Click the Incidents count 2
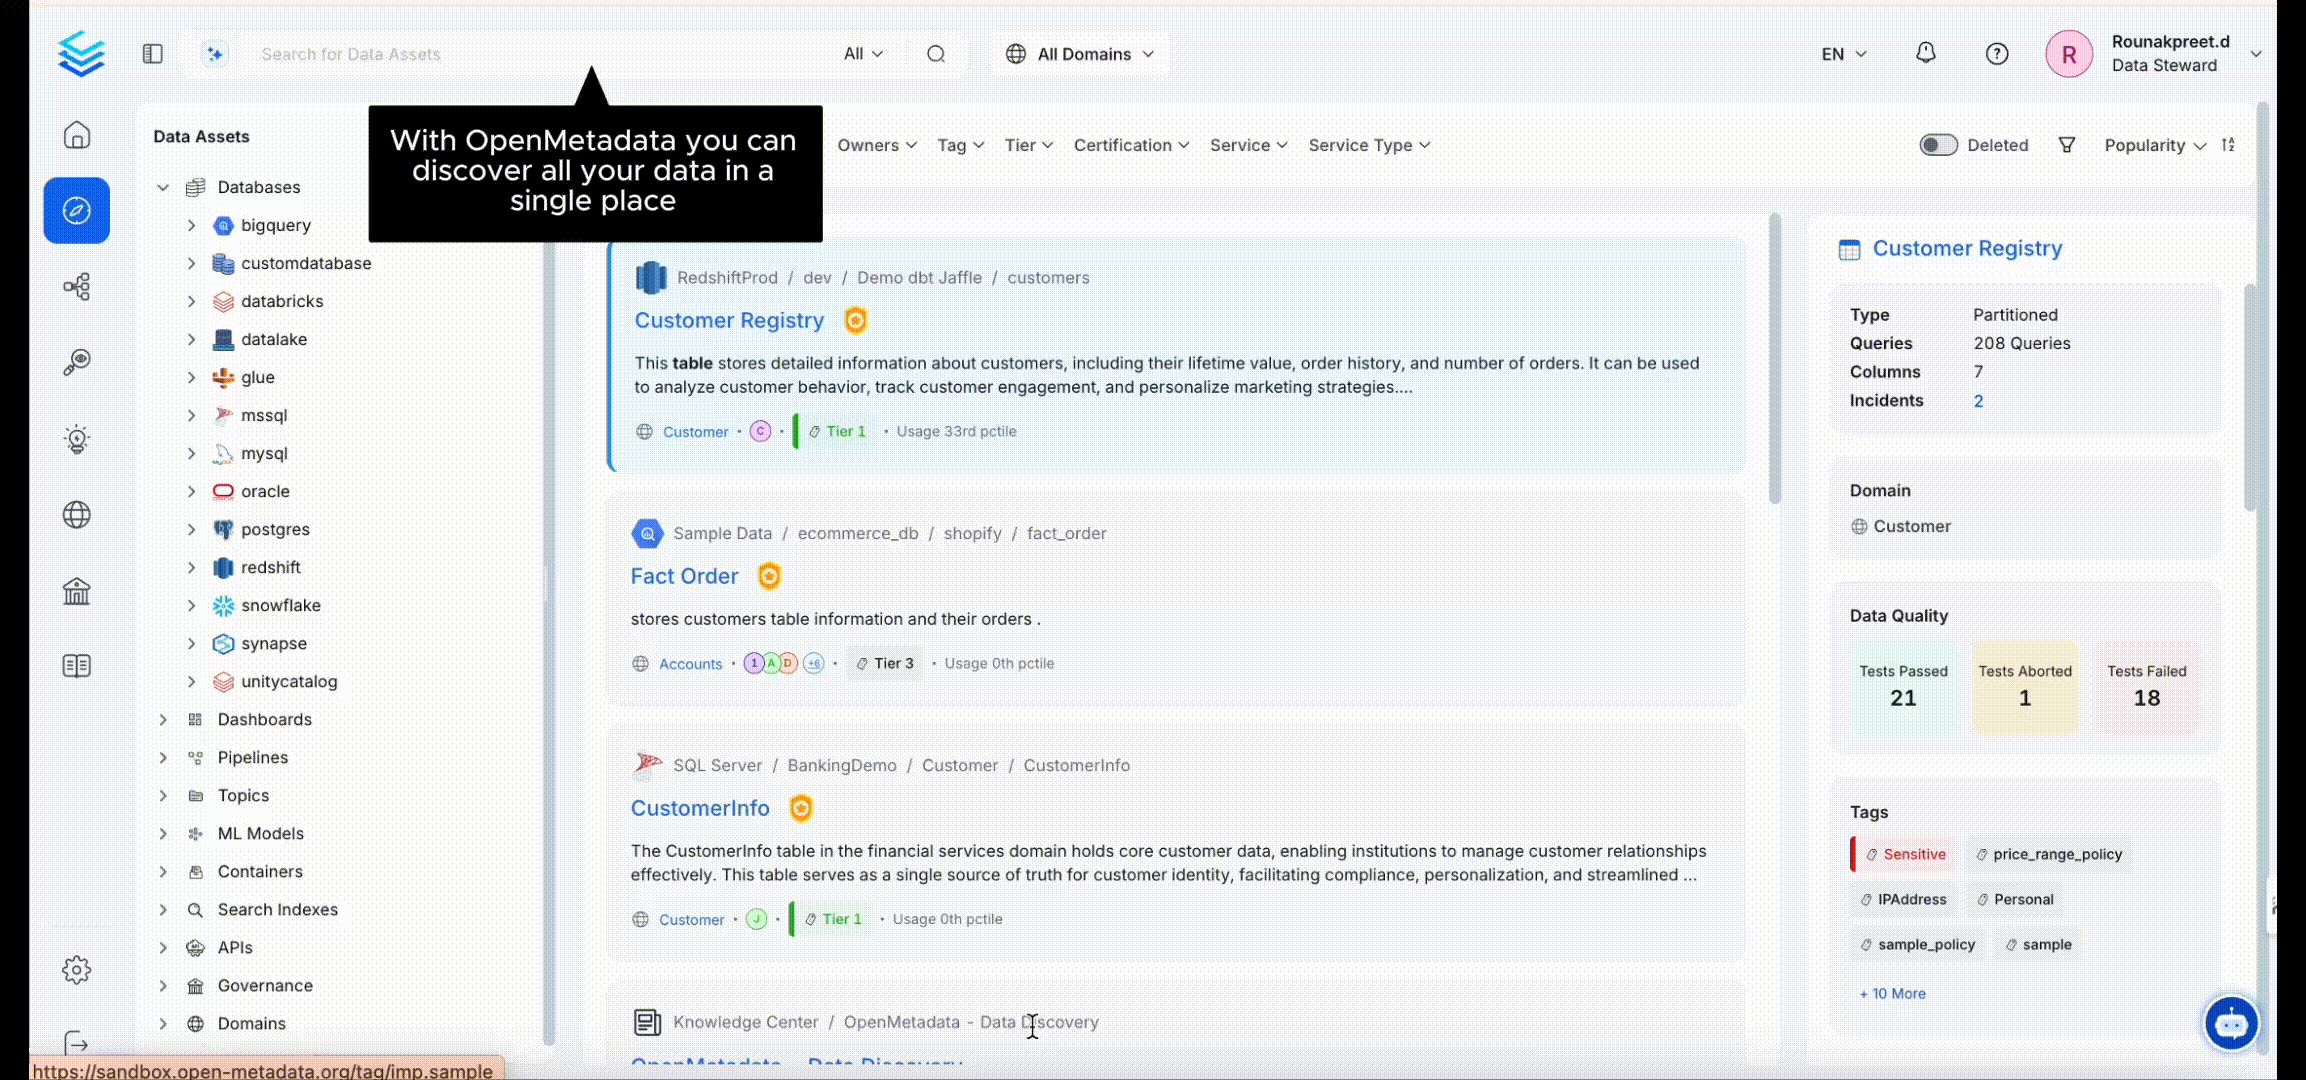The image size is (2306, 1080). 1978,400
